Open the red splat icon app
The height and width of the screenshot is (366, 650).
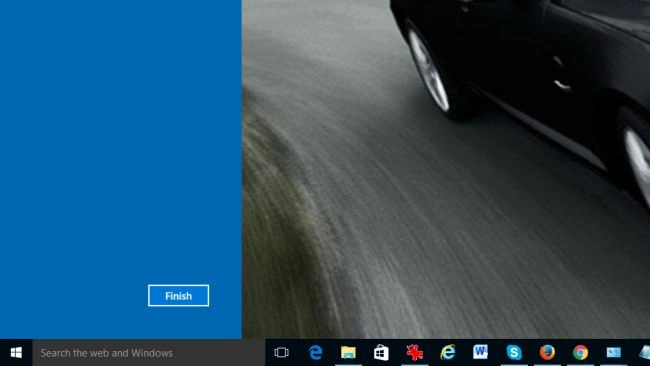point(415,353)
